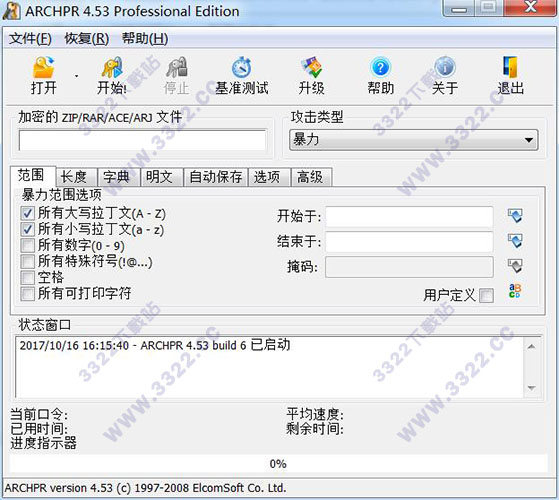Exit via the 退出 door icon
Screen dimensions: 559x500
click(510, 67)
